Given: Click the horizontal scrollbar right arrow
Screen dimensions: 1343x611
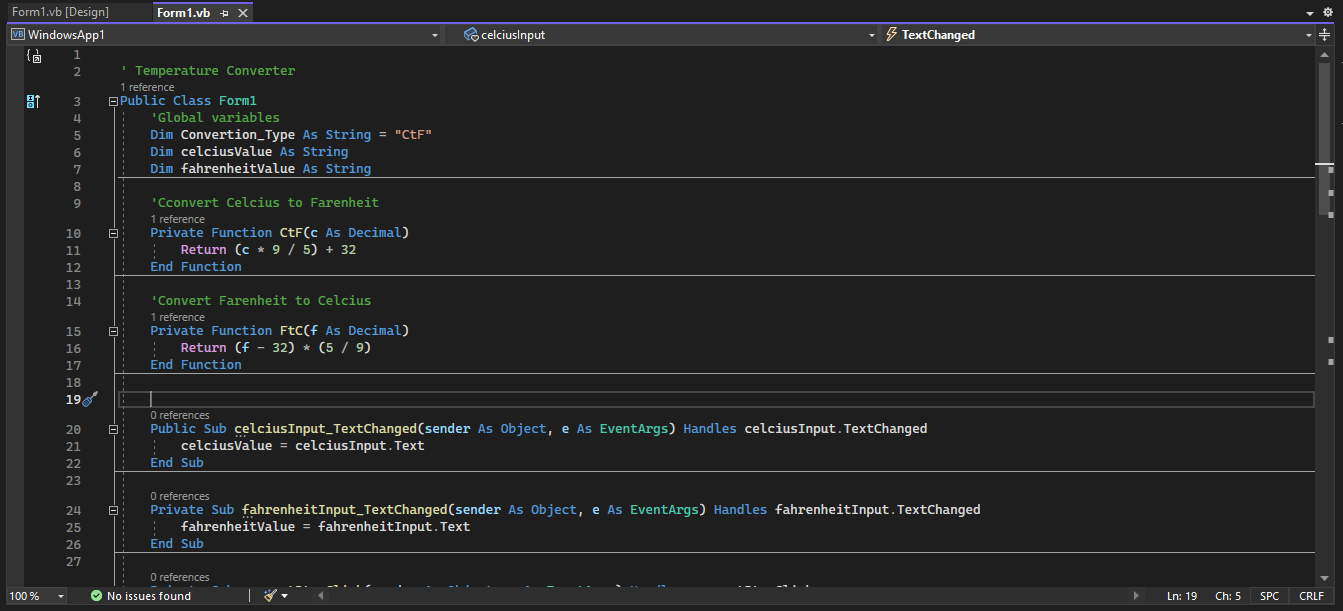Looking at the screenshot, I should point(1135,596).
